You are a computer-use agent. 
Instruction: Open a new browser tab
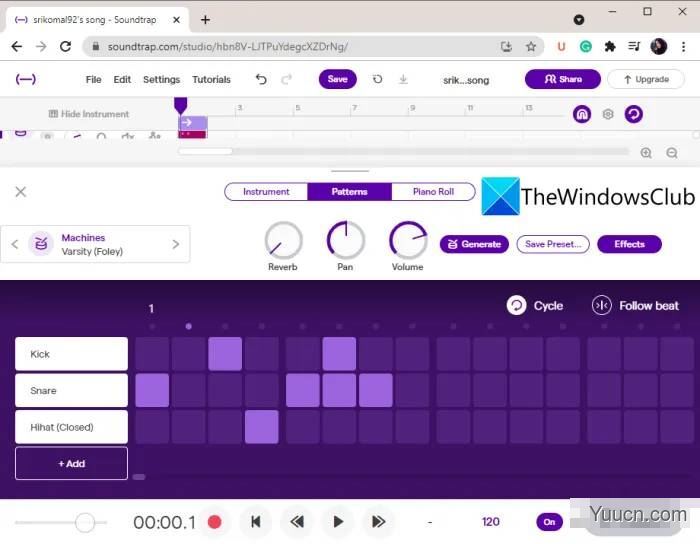[x=205, y=20]
